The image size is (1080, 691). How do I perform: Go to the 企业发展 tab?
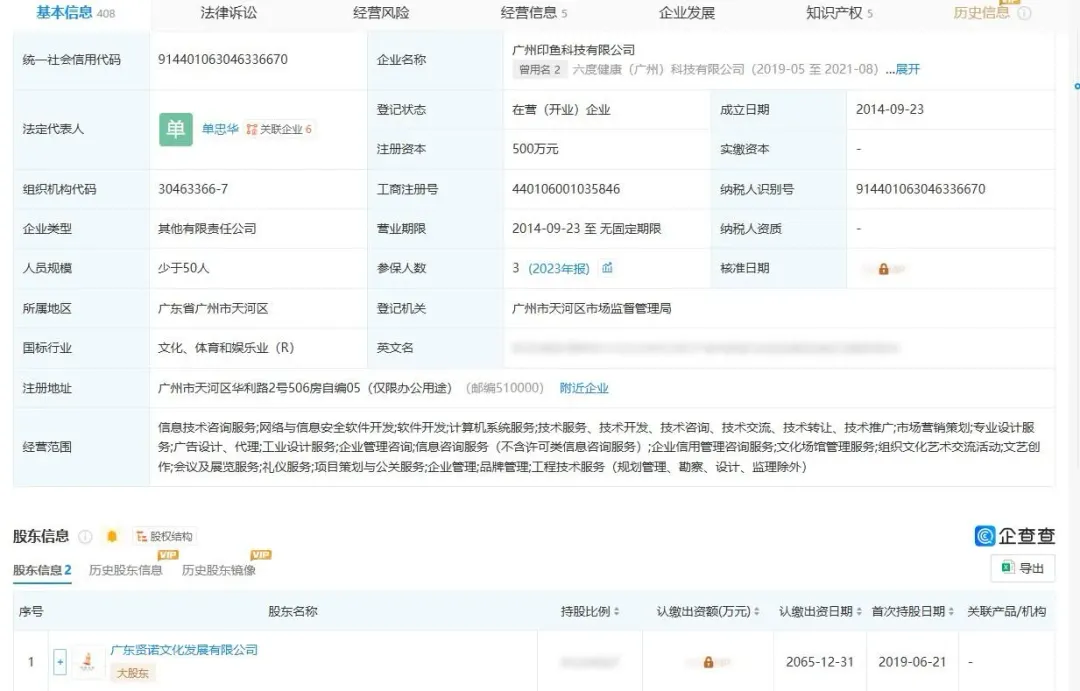pyautogui.click(x=687, y=13)
